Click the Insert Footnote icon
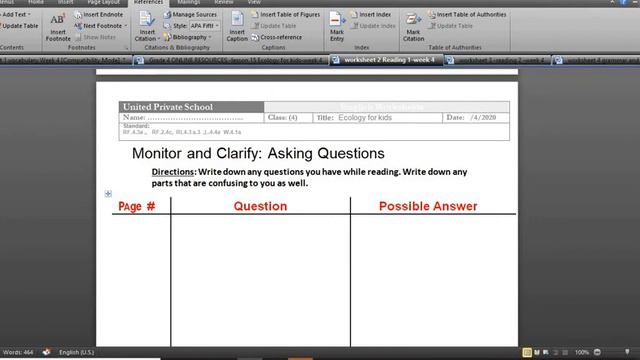 (58, 20)
